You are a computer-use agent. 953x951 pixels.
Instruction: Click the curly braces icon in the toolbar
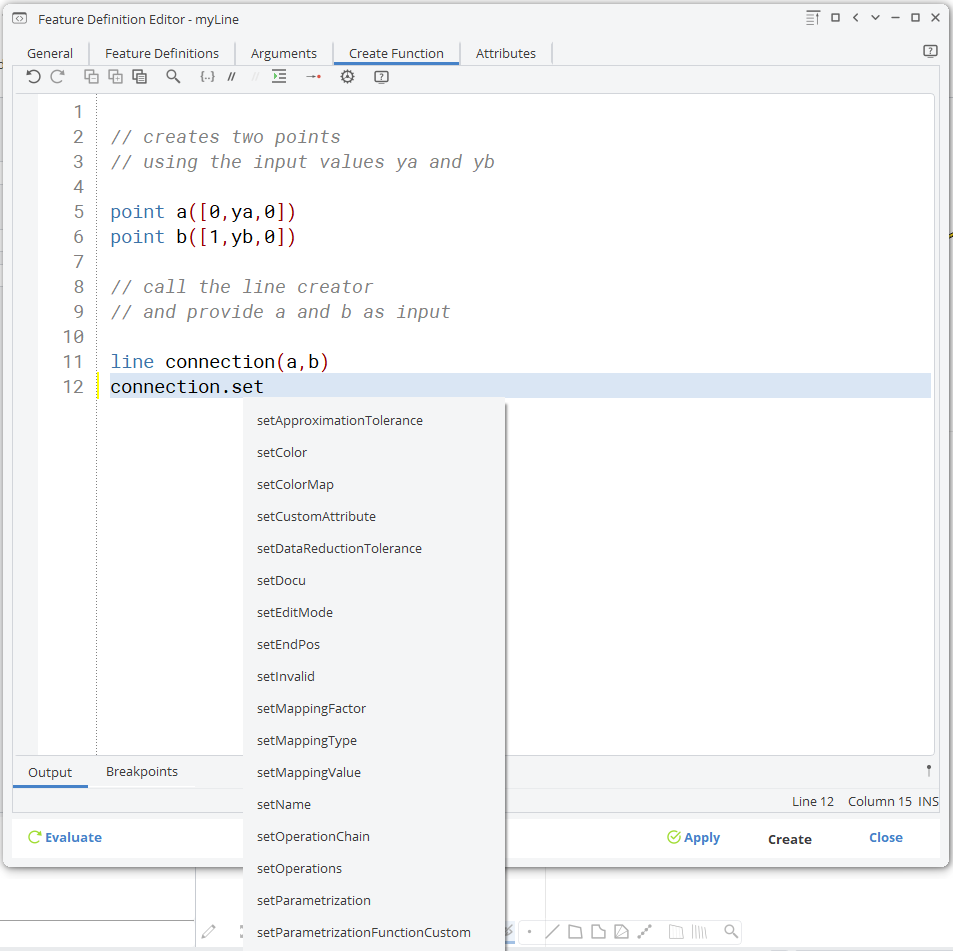coord(207,77)
